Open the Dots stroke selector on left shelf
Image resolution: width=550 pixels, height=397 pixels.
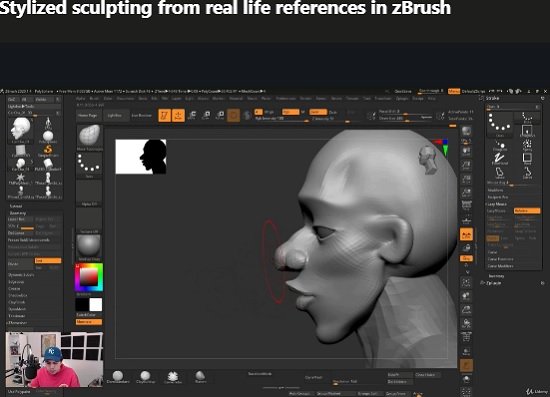coord(89,165)
